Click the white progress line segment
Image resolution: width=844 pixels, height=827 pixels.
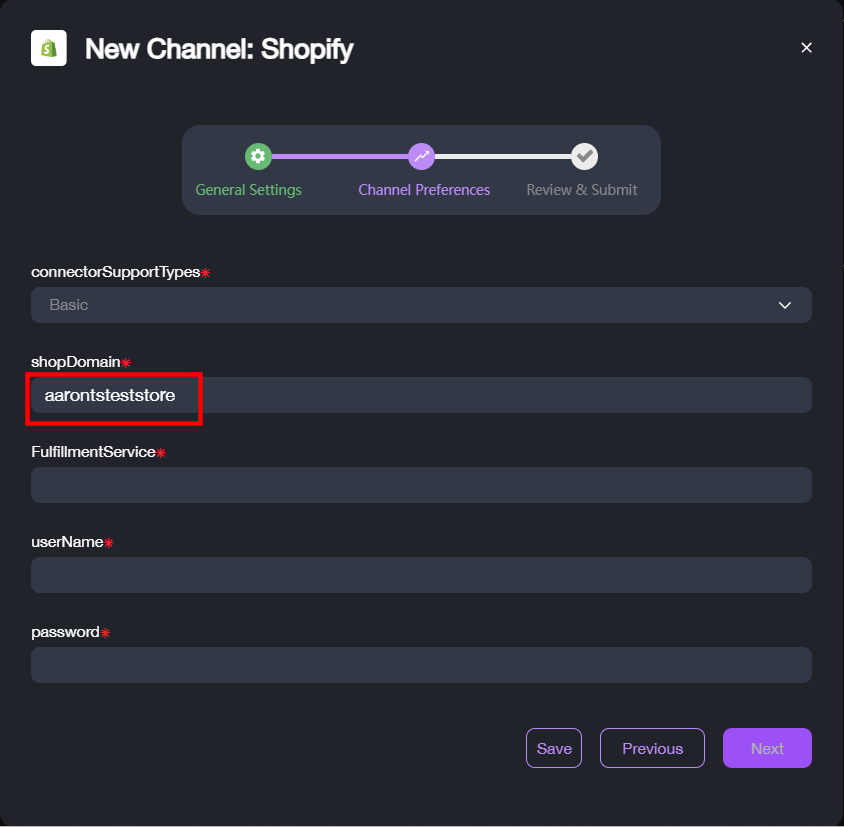tap(503, 157)
